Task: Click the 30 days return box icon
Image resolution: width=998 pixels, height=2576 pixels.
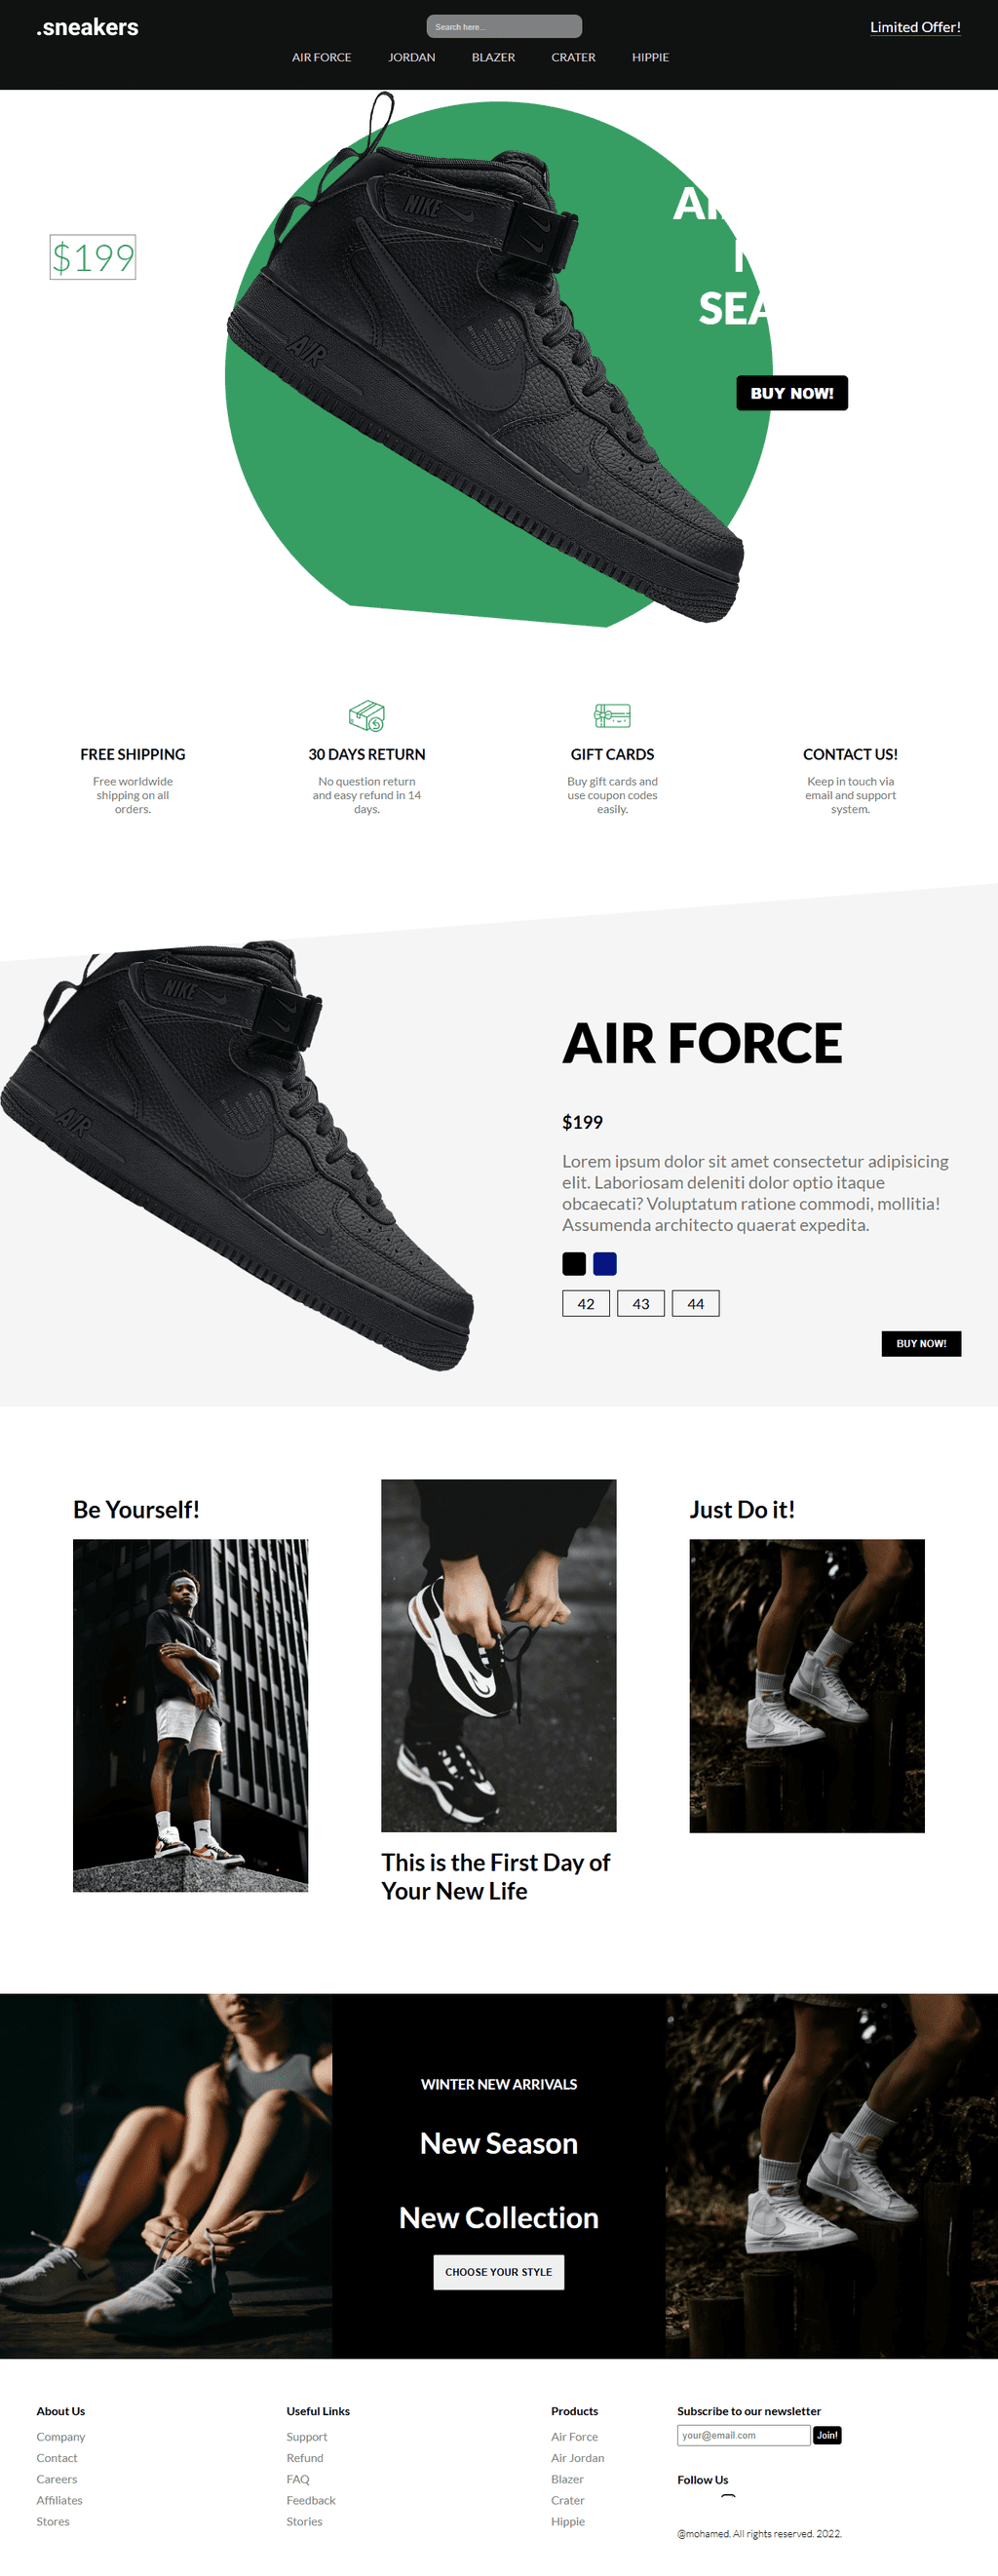Action: tap(367, 716)
